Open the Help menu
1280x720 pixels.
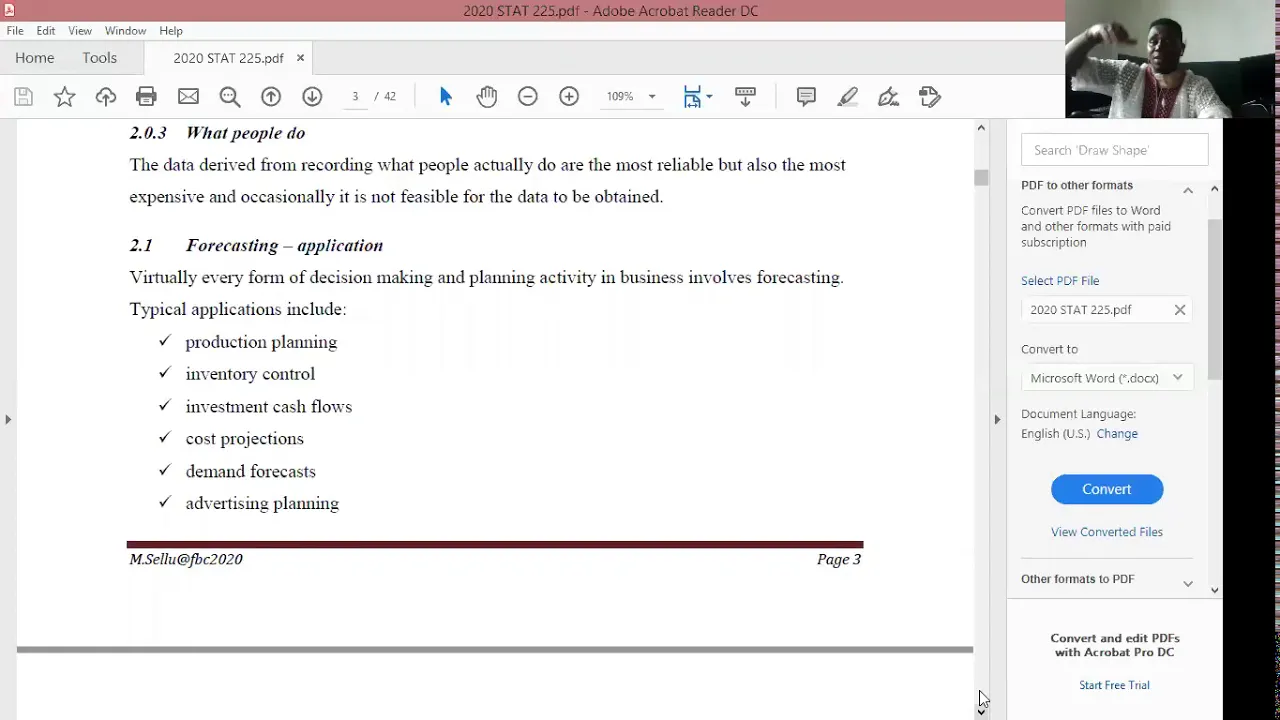171,31
